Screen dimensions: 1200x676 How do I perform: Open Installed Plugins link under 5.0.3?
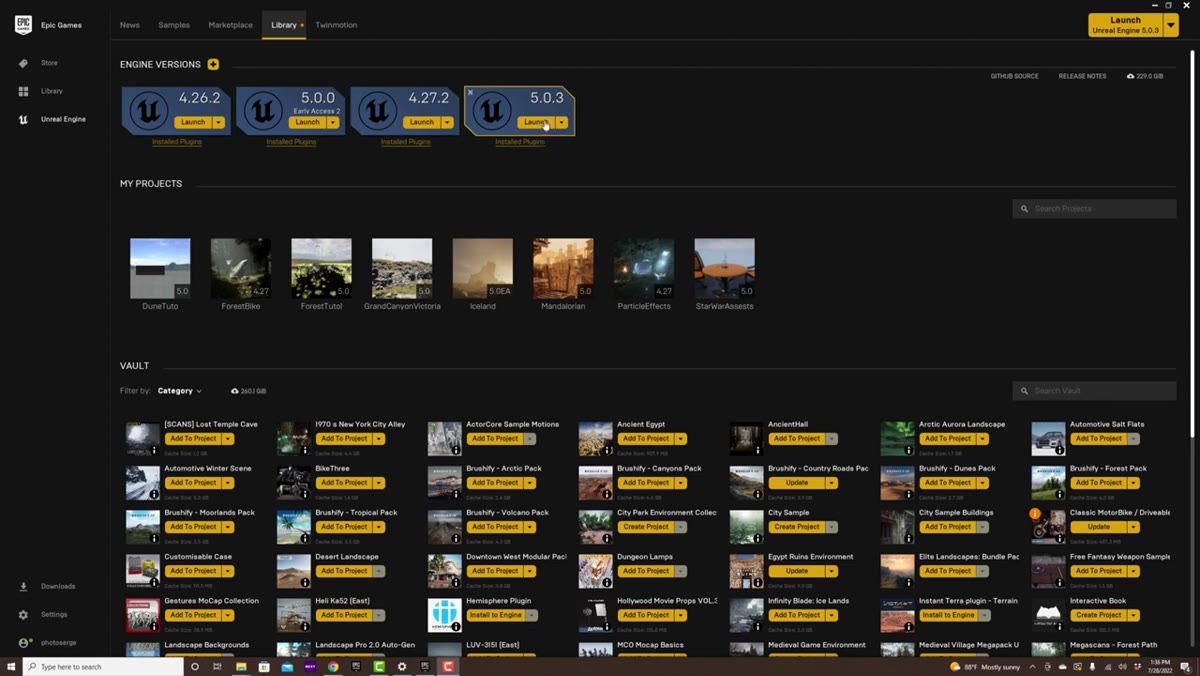[x=520, y=142]
